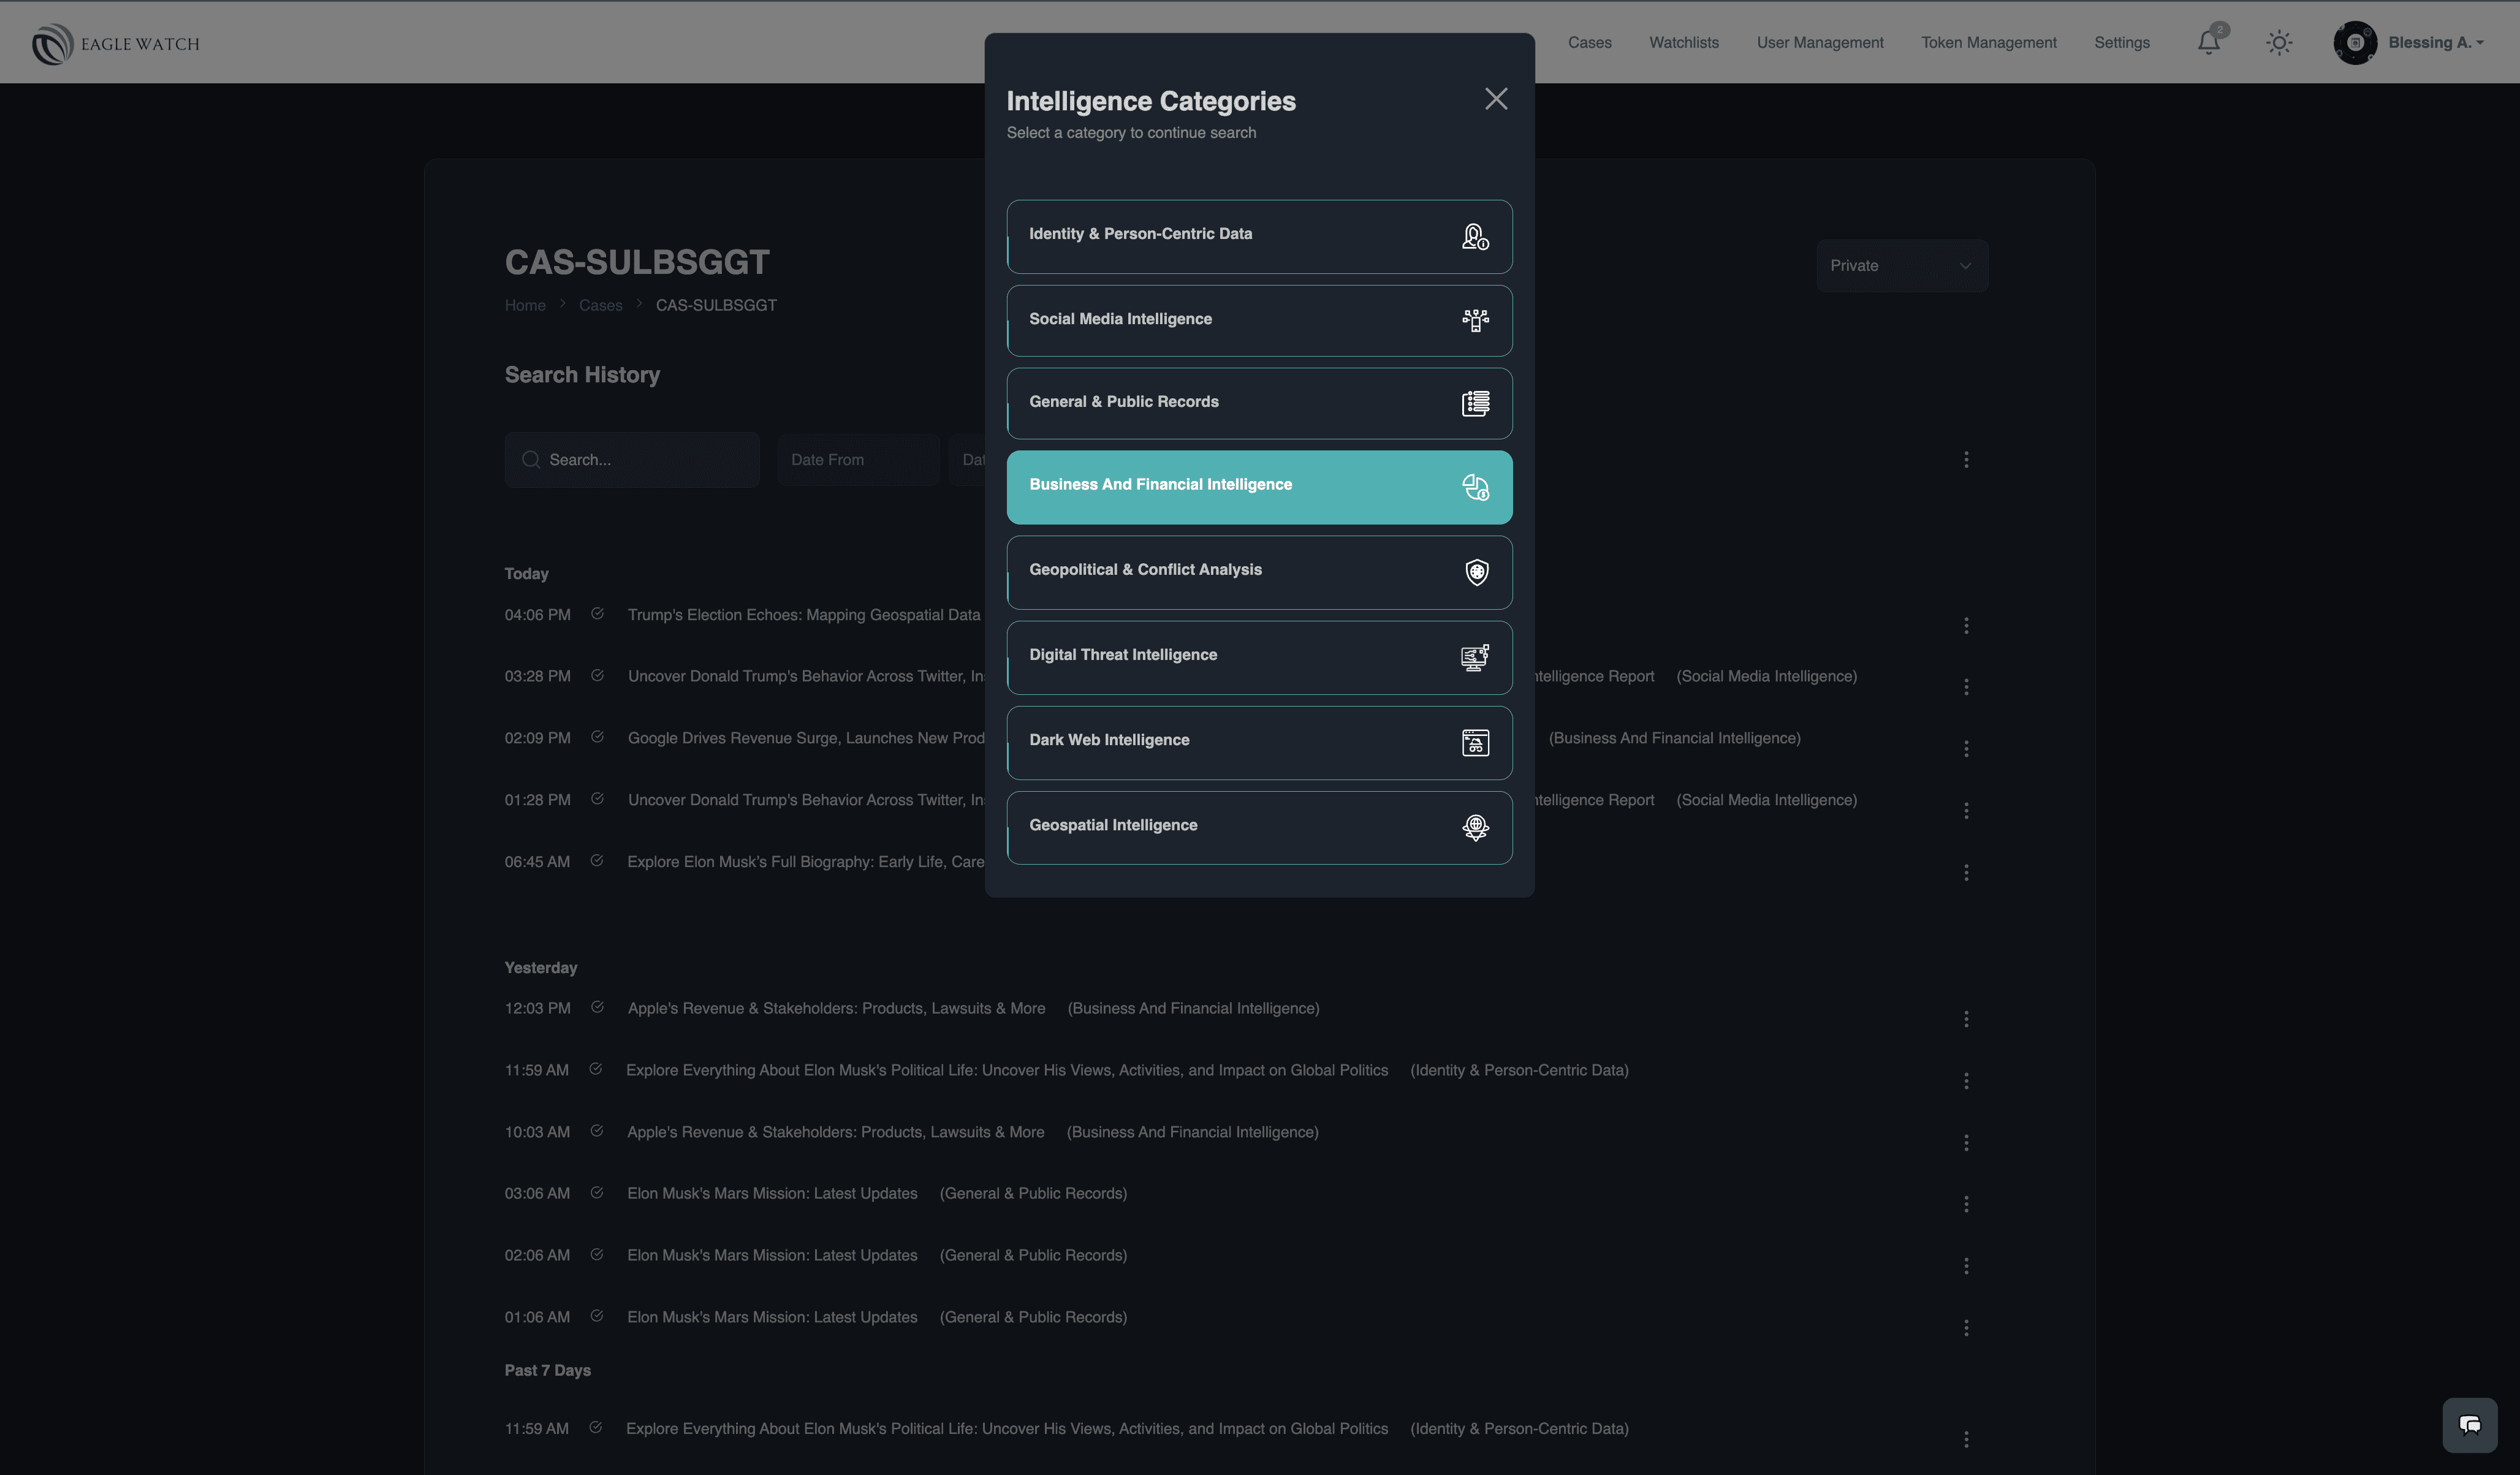Viewport: 2520px width, 1475px height.
Task: Click the Cases breadcrumb link
Action: 600,305
